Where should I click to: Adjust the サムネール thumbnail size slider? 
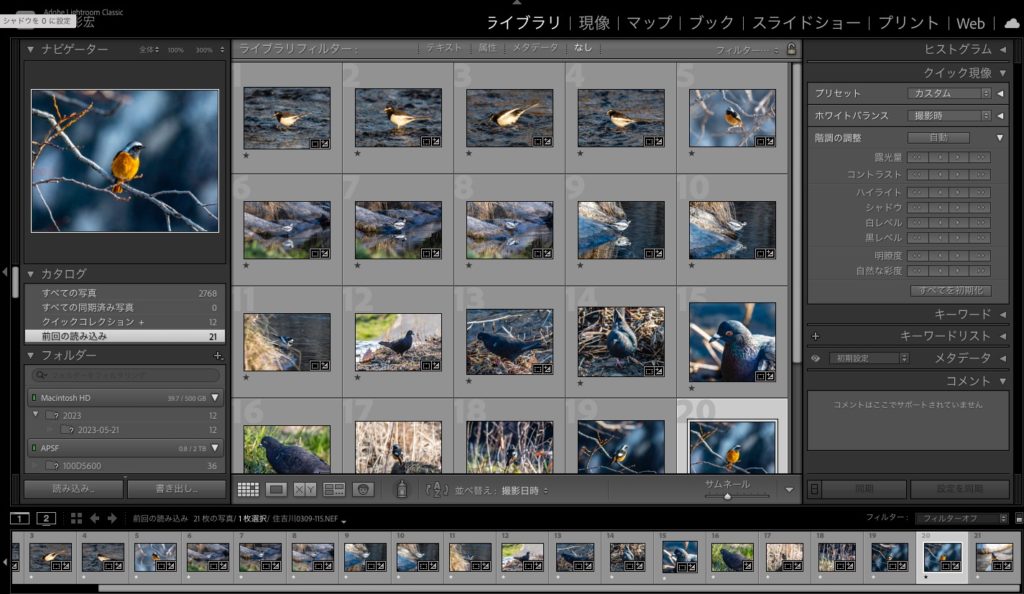[727, 496]
